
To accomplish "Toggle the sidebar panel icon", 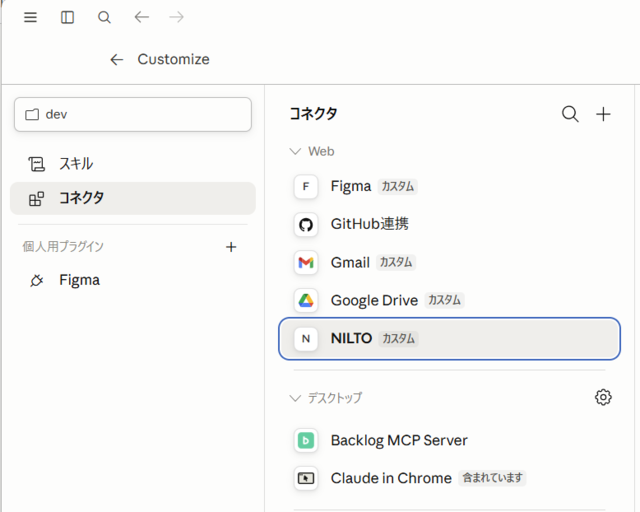I will coord(67,17).
